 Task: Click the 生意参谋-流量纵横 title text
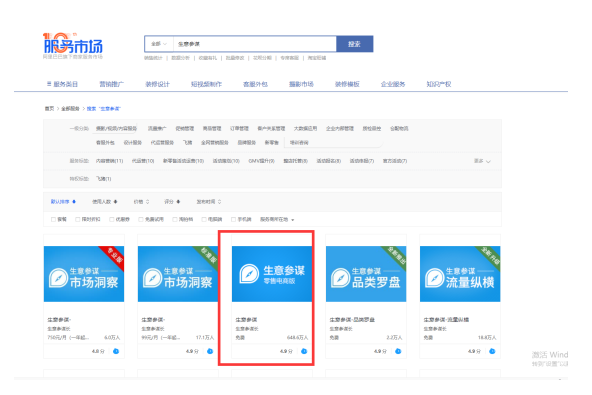pos(446,319)
